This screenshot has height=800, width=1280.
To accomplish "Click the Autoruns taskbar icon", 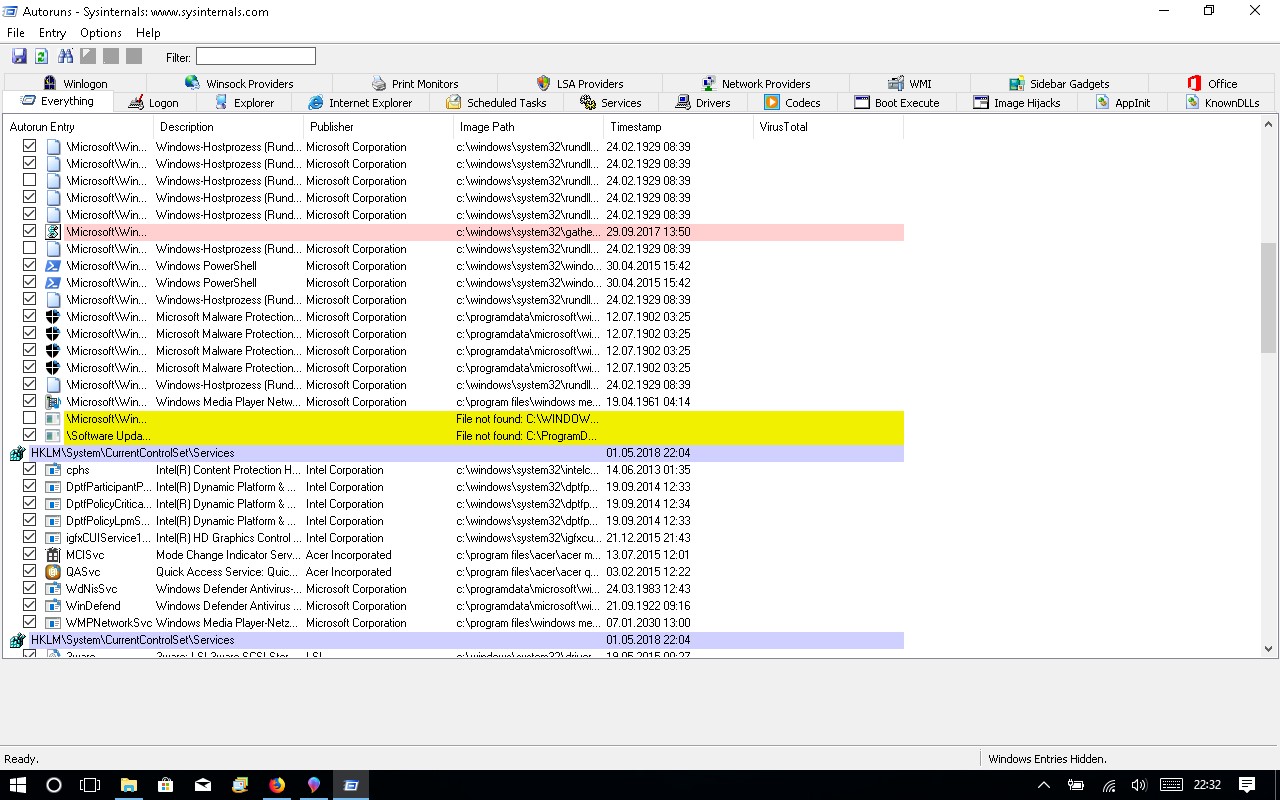I will point(351,785).
